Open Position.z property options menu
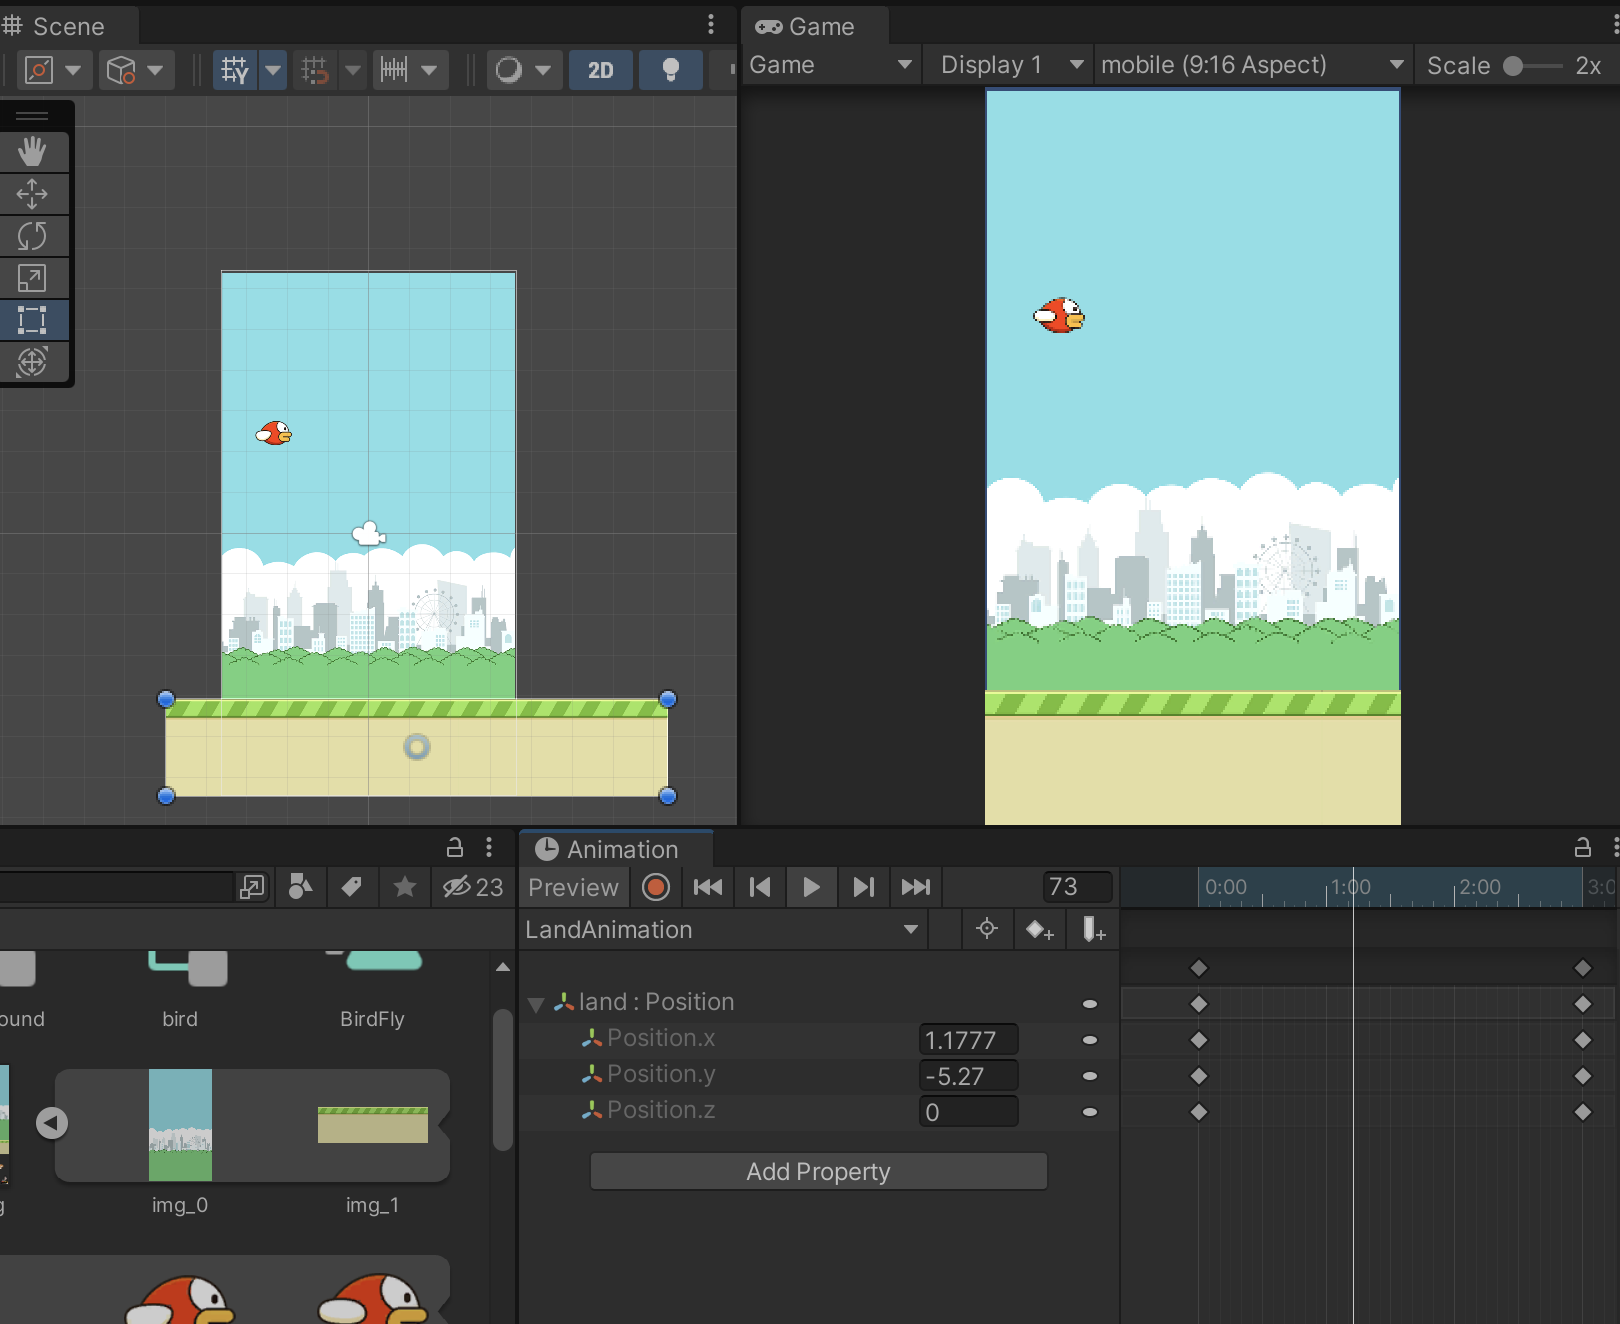The height and width of the screenshot is (1324, 1620). click(1090, 1112)
